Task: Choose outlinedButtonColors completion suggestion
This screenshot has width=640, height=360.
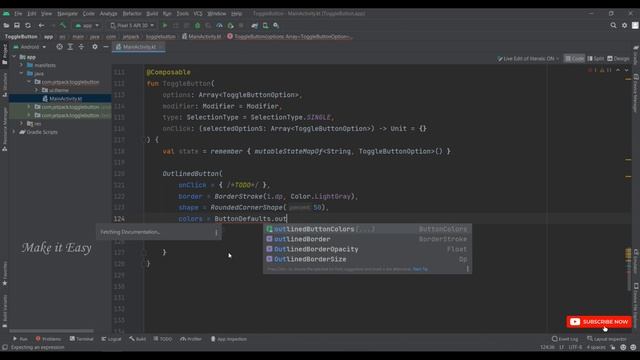Action: tap(367, 229)
